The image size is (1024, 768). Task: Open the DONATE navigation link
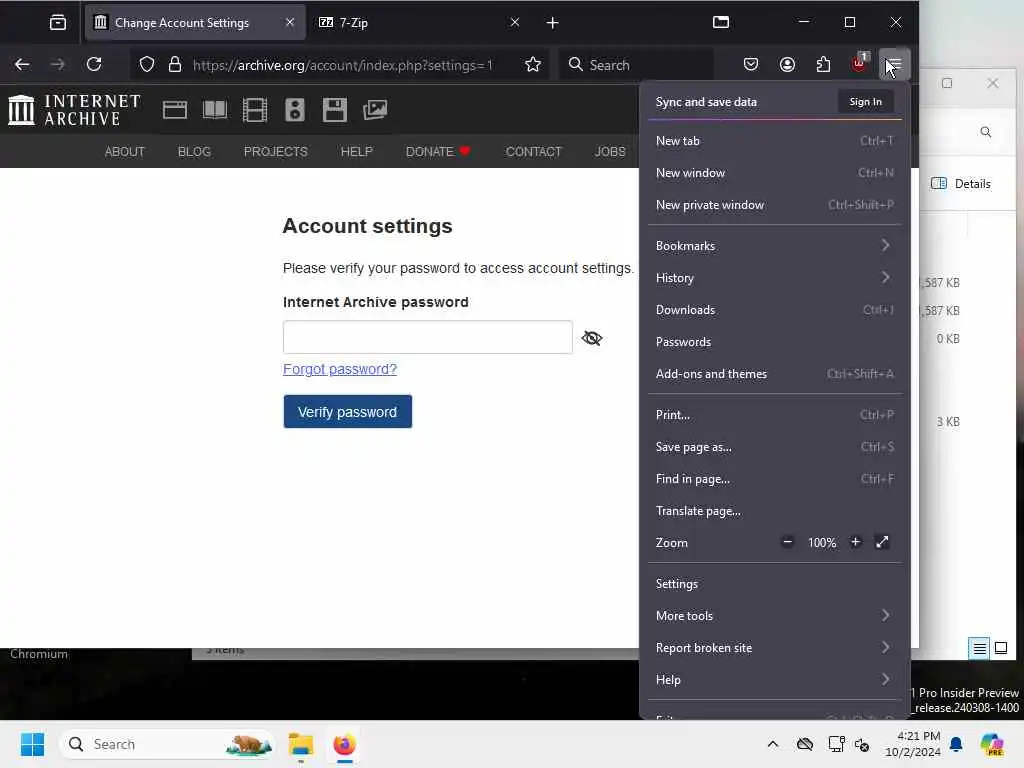pyautogui.click(x=438, y=152)
